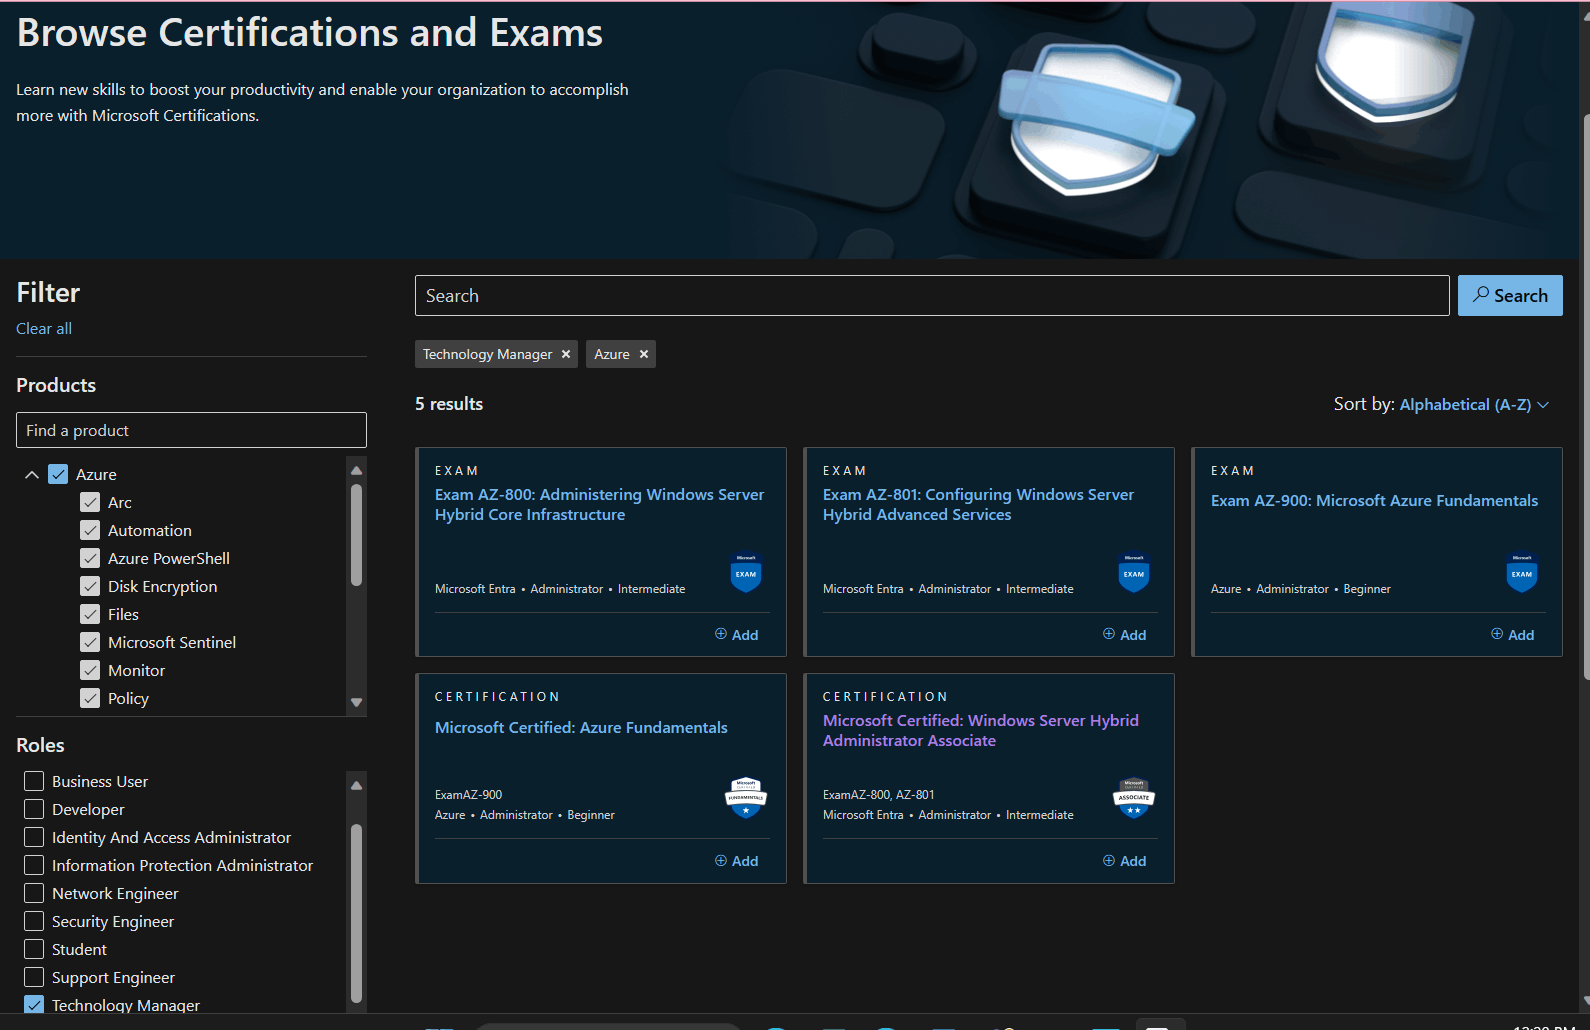Screen dimensions: 1590x1030
Task: Collapse the Azure product tree
Action: point(32,474)
